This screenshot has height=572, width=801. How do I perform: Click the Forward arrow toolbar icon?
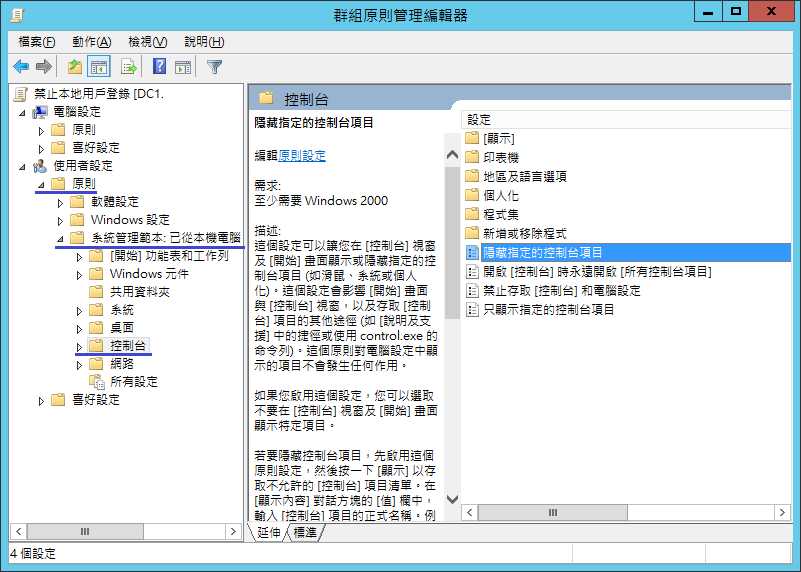pyautogui.click(x=44, y=66)
